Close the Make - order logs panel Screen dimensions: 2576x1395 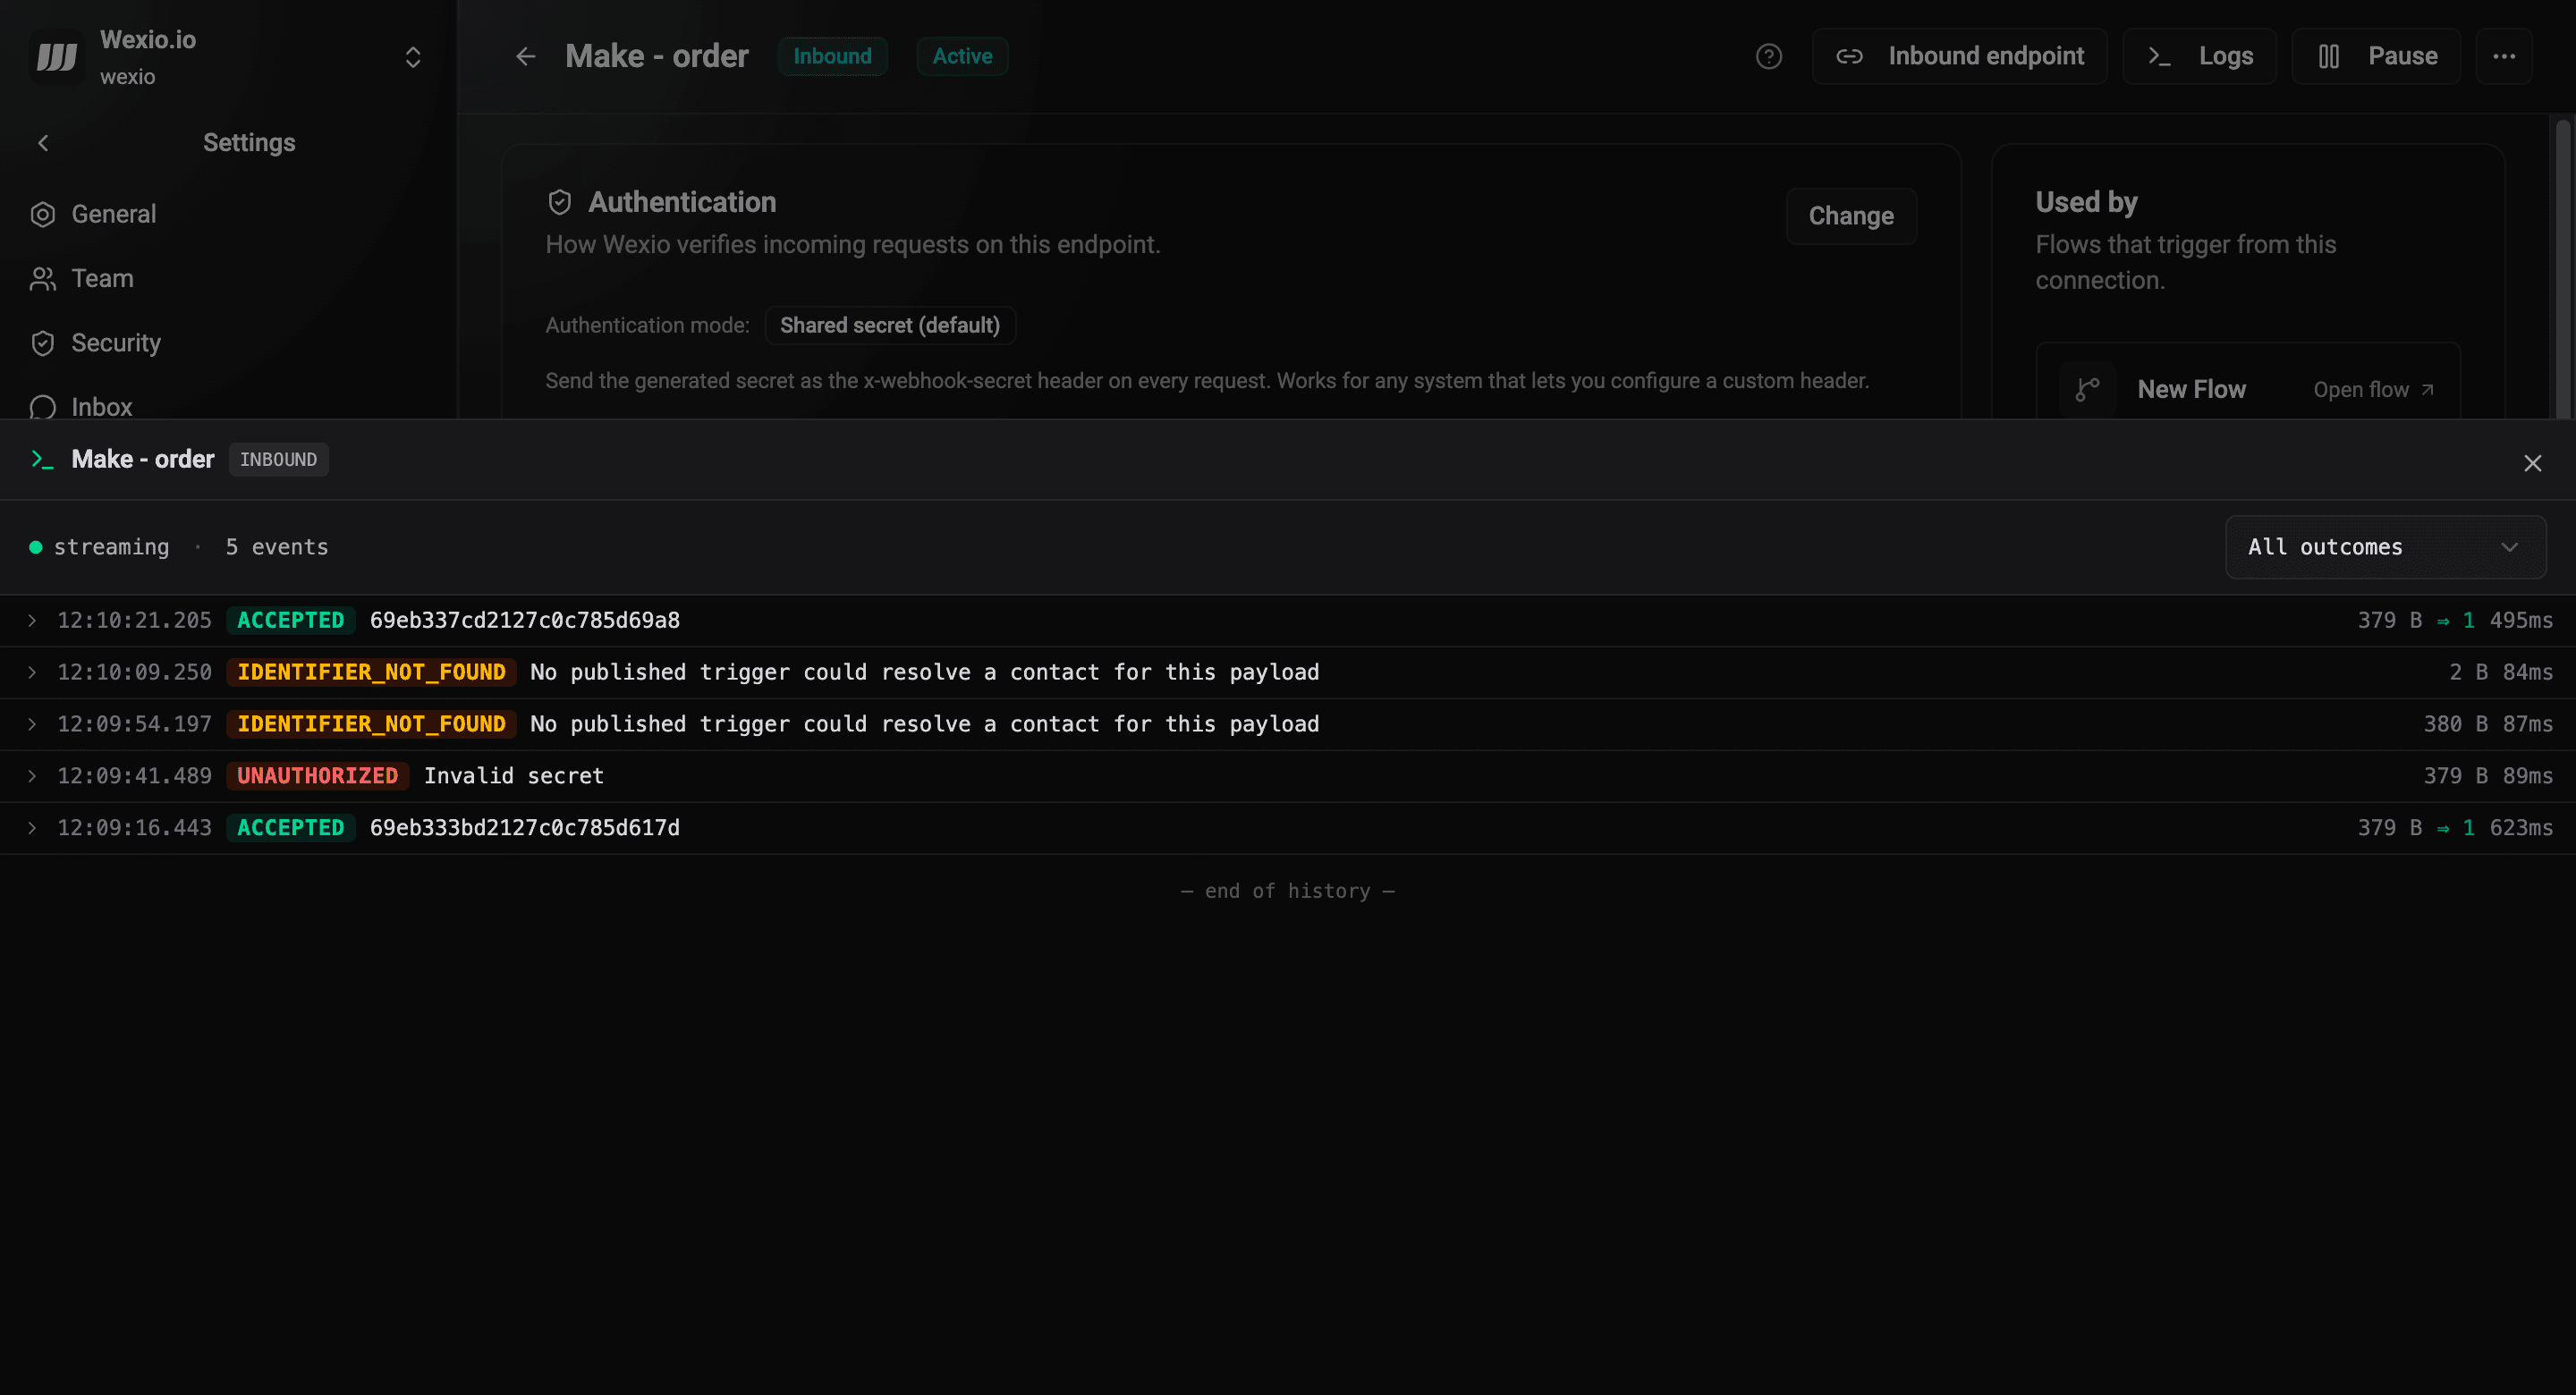pos(2532,463)
